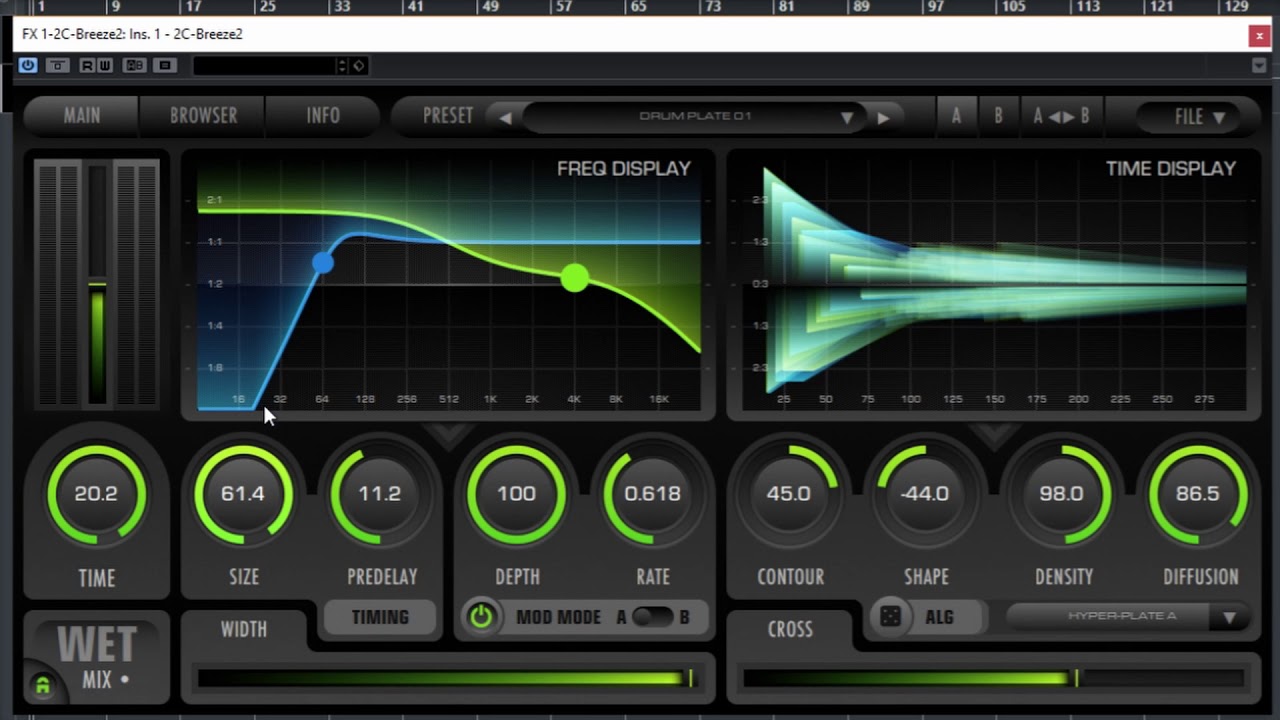The width and height of the screenshot is (1280, 720).
Task: Expand the arrow below the time display
Action: click(993, 435)
